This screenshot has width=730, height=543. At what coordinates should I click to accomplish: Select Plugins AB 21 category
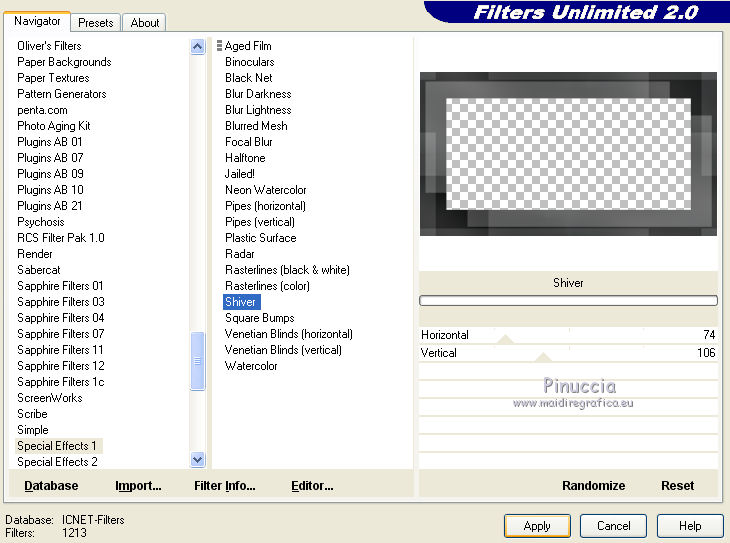(50, 206)
